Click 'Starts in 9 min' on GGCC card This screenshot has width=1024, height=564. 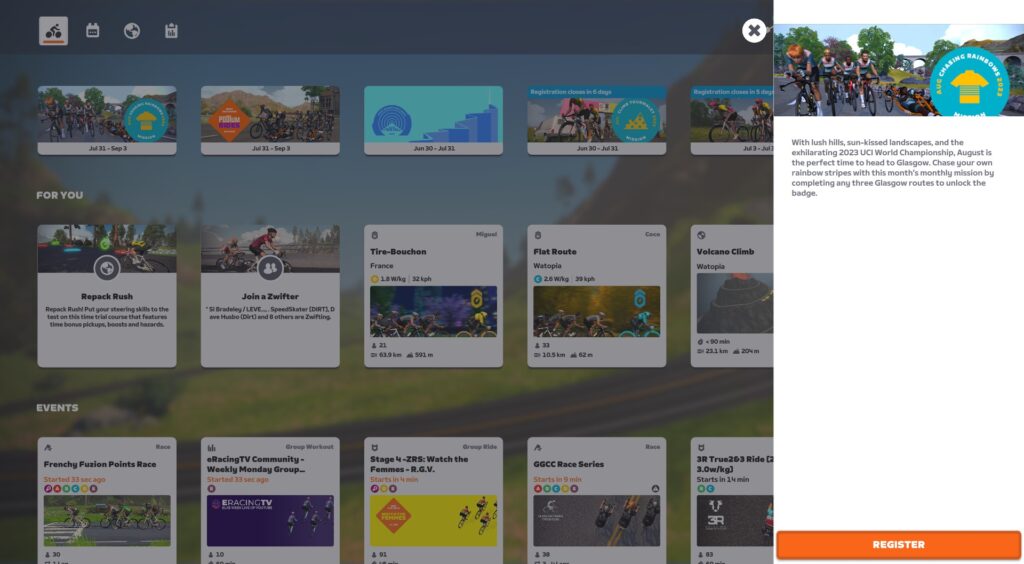coord(557,479)
